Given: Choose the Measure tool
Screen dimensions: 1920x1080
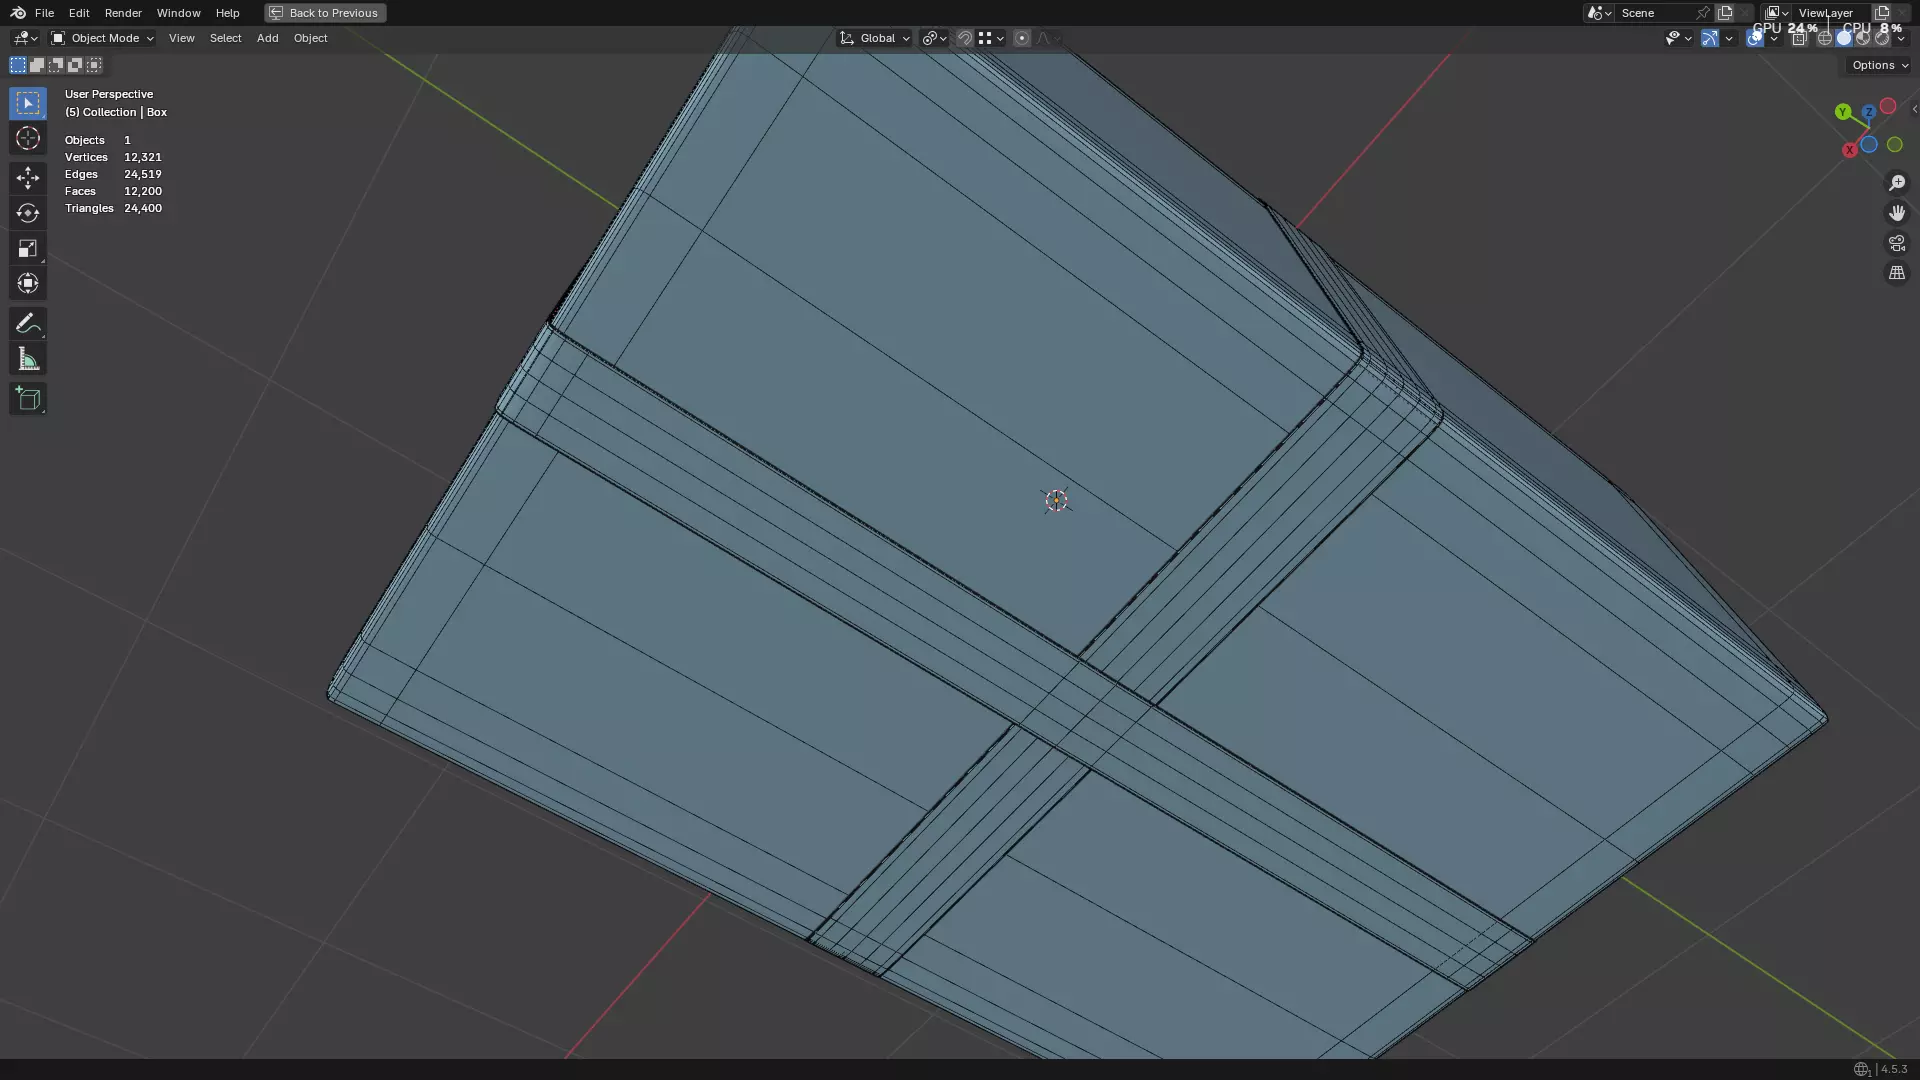Looking at the screenshot, I should 28,359.
